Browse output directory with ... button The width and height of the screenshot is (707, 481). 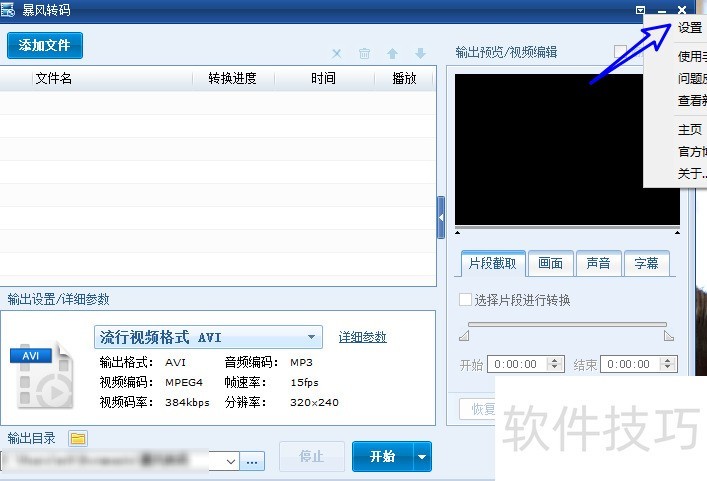click(252, 462)
